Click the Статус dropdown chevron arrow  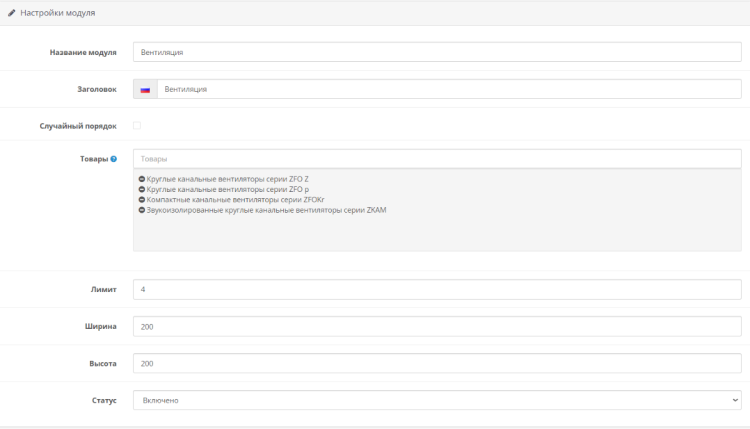(736, 400)
